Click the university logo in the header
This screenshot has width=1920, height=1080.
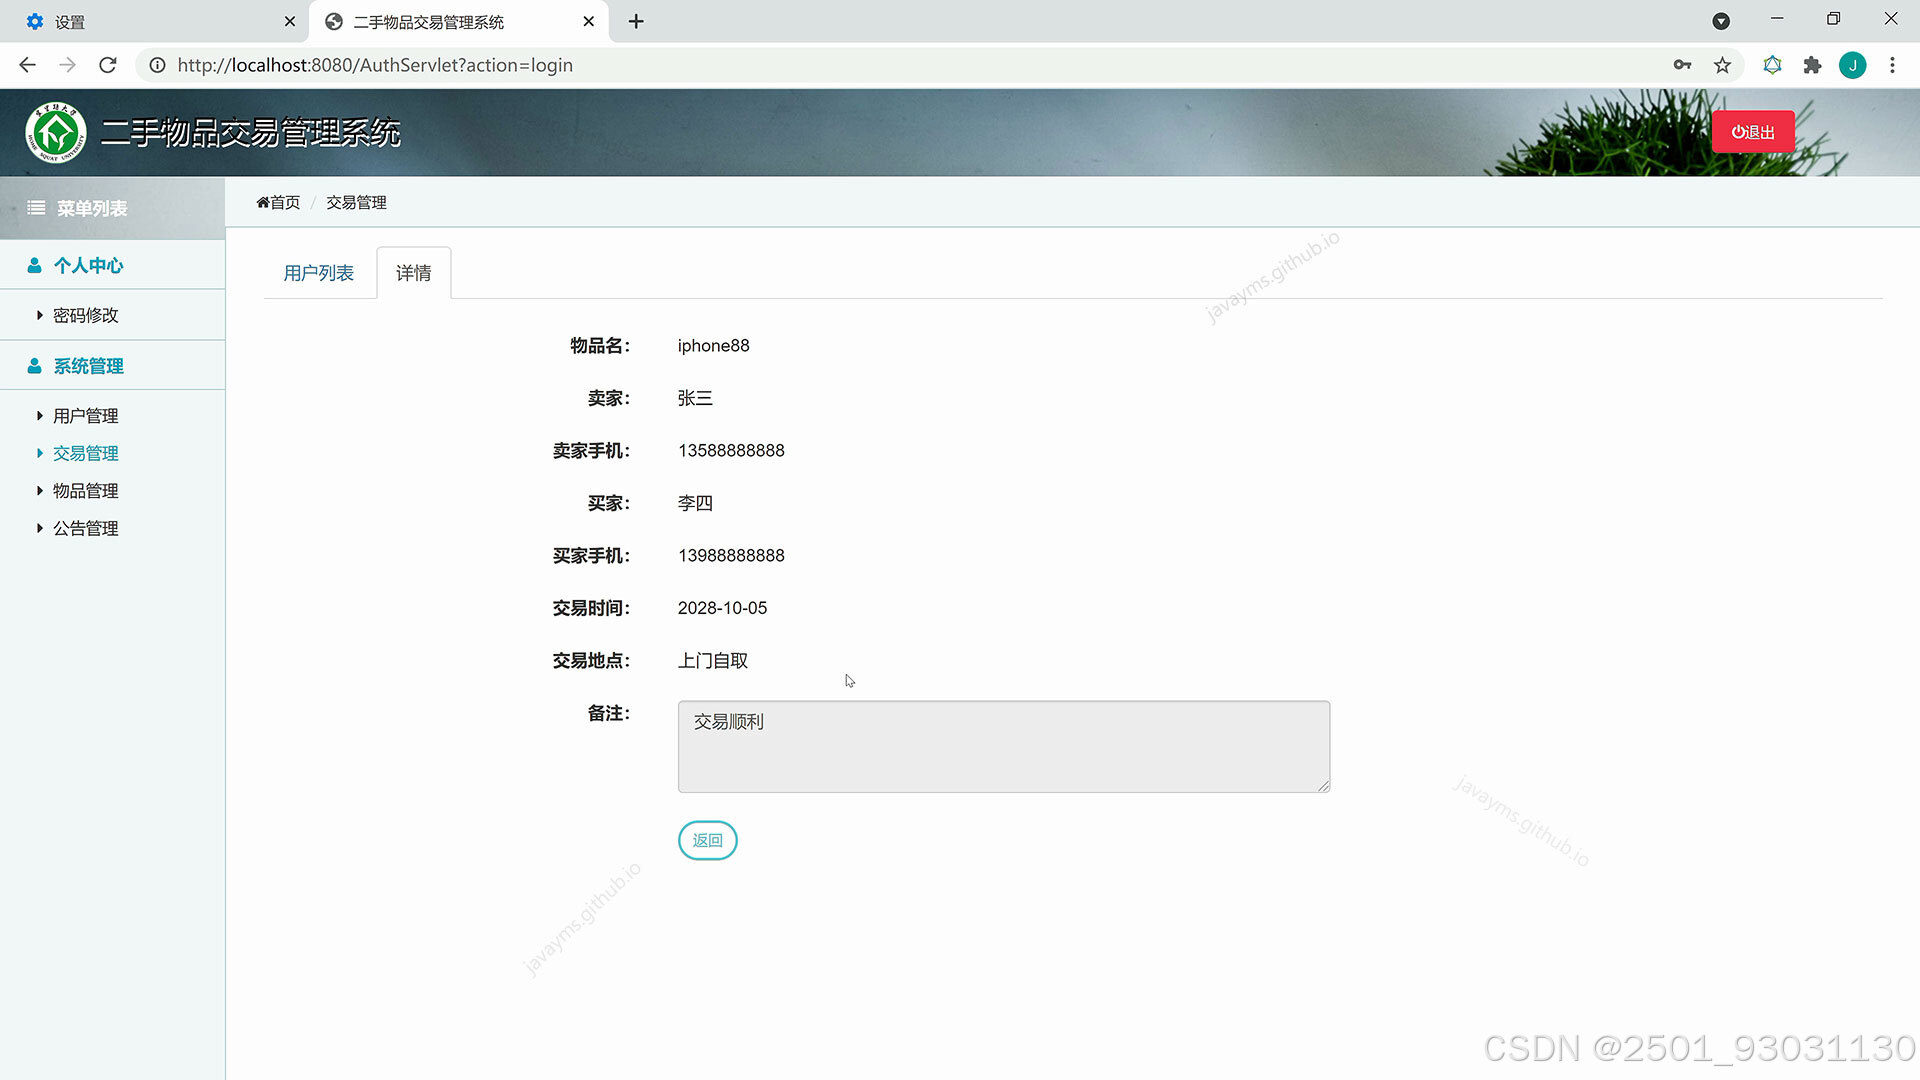pos(56,132)
